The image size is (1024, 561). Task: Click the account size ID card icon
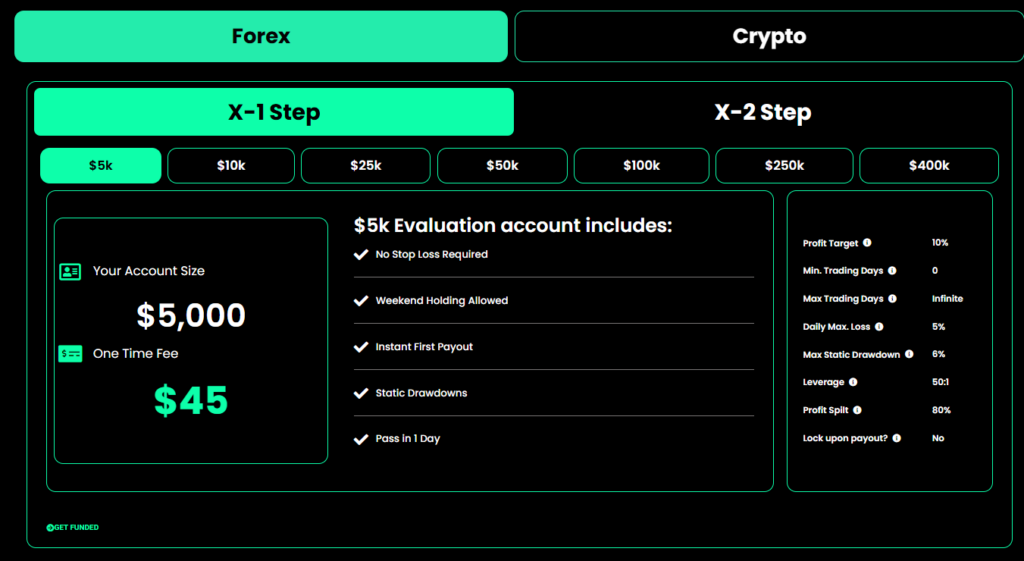pos(70,272)
